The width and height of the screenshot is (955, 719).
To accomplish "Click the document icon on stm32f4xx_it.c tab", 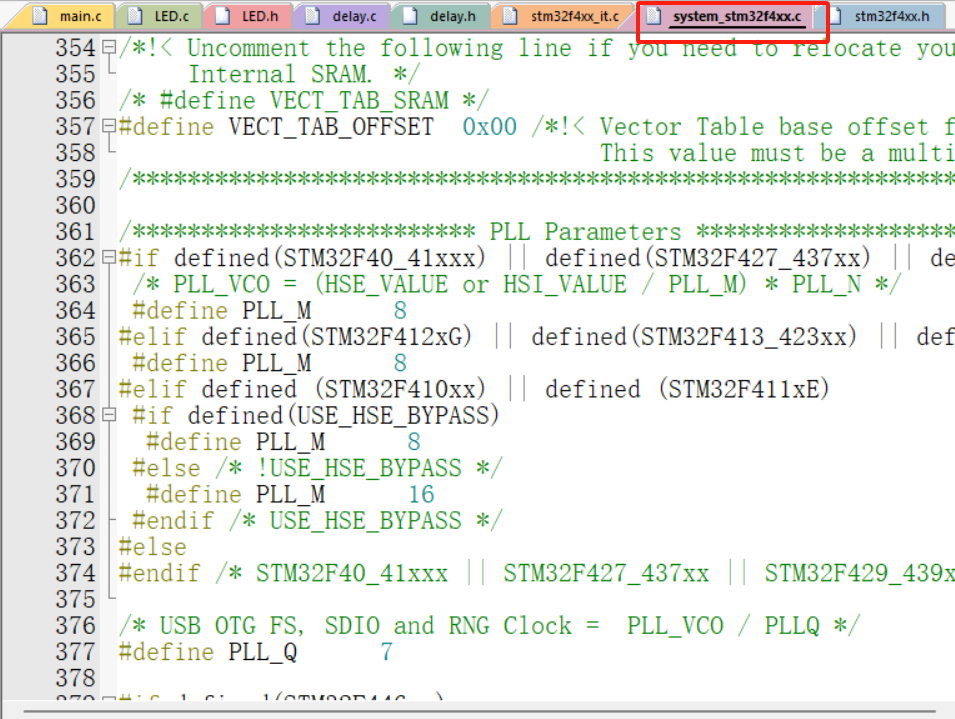I will [x=508, y=15].
